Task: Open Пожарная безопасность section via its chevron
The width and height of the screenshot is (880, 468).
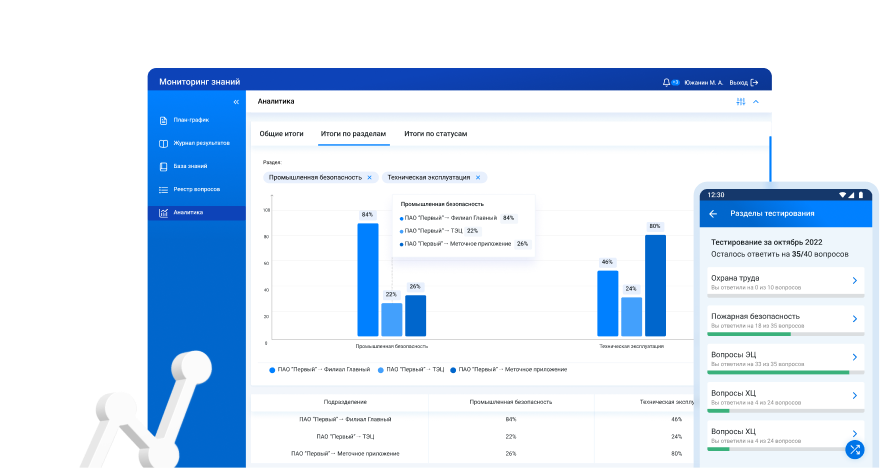Action: (855, 319)
